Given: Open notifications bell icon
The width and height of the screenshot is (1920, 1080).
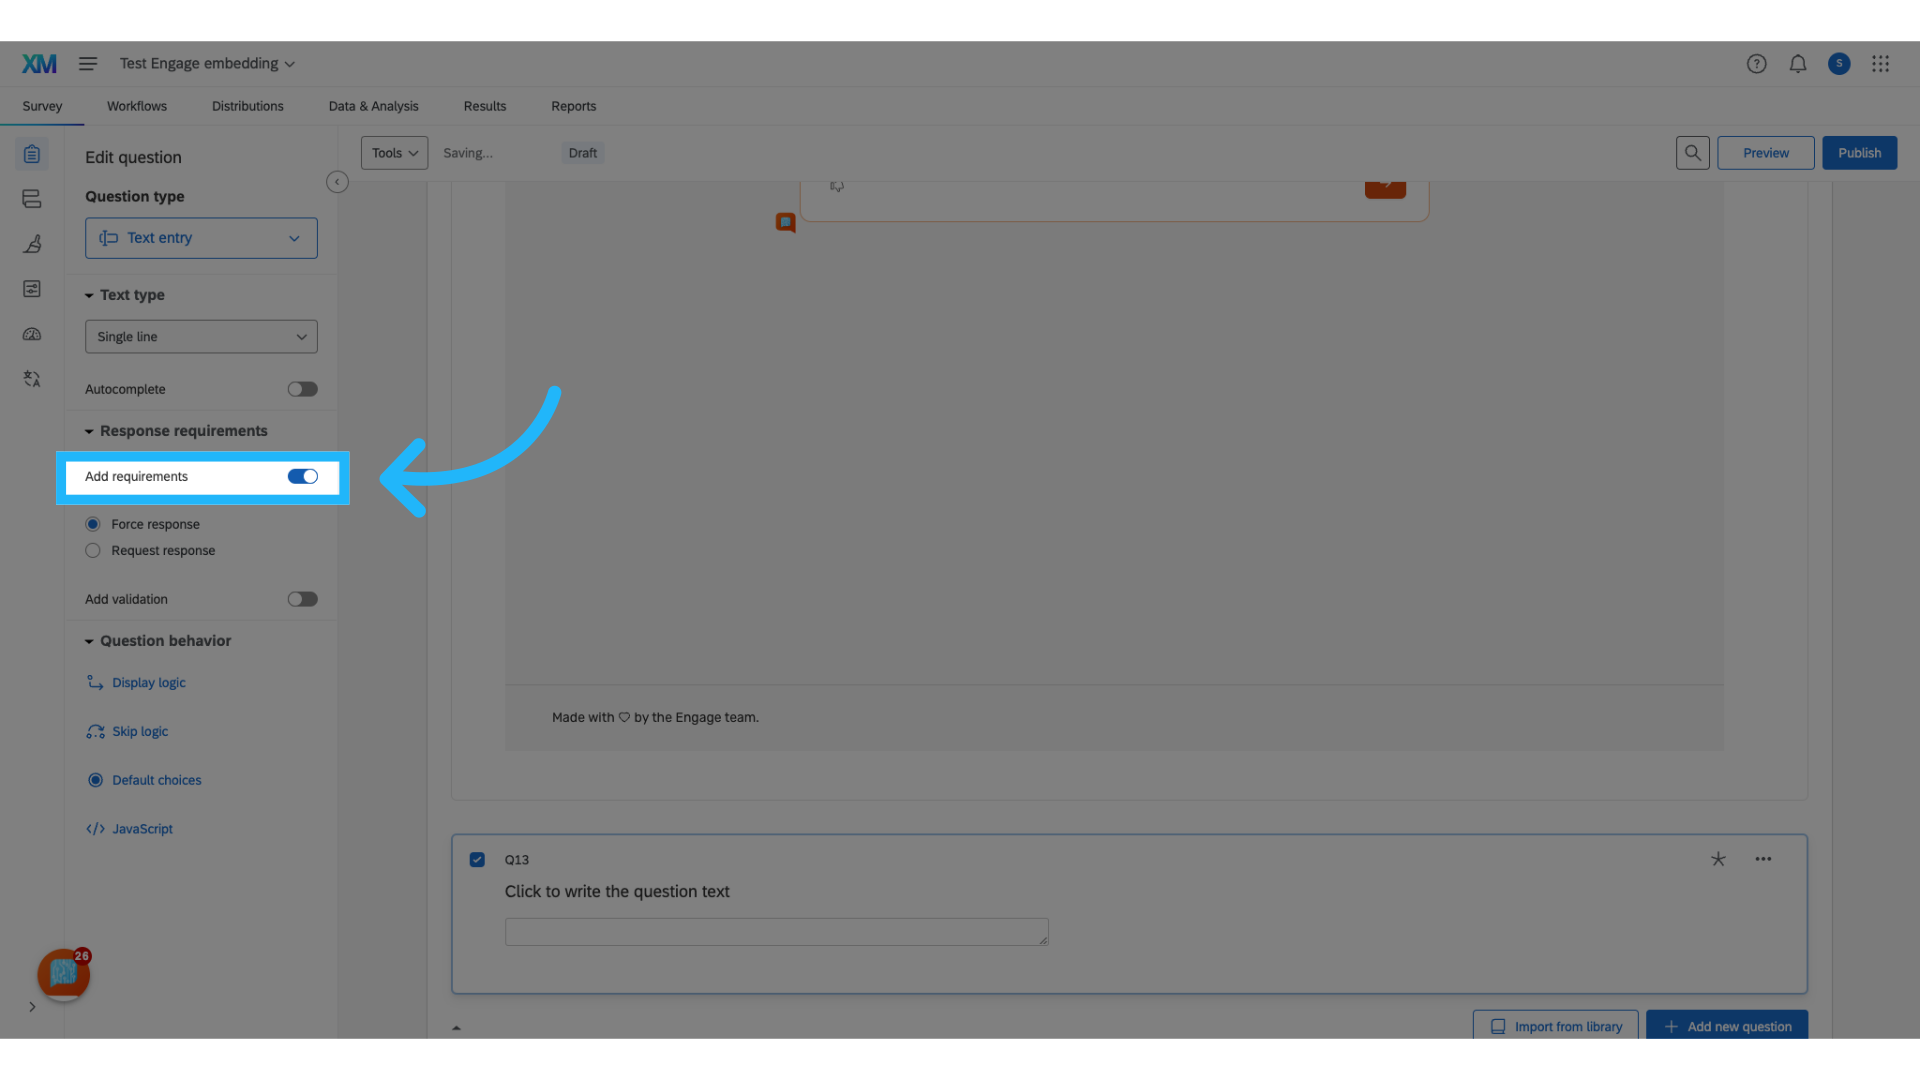Looking at the screenshot, I should point(1798,64).
